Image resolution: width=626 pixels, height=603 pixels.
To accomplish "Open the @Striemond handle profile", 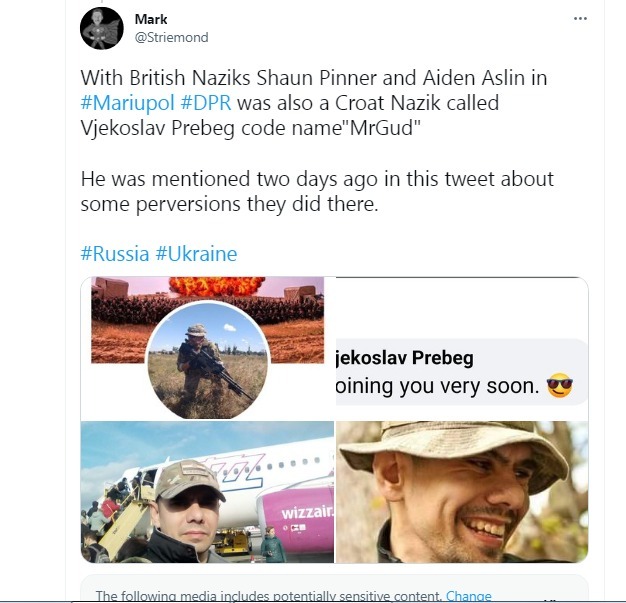I will 170,37.
